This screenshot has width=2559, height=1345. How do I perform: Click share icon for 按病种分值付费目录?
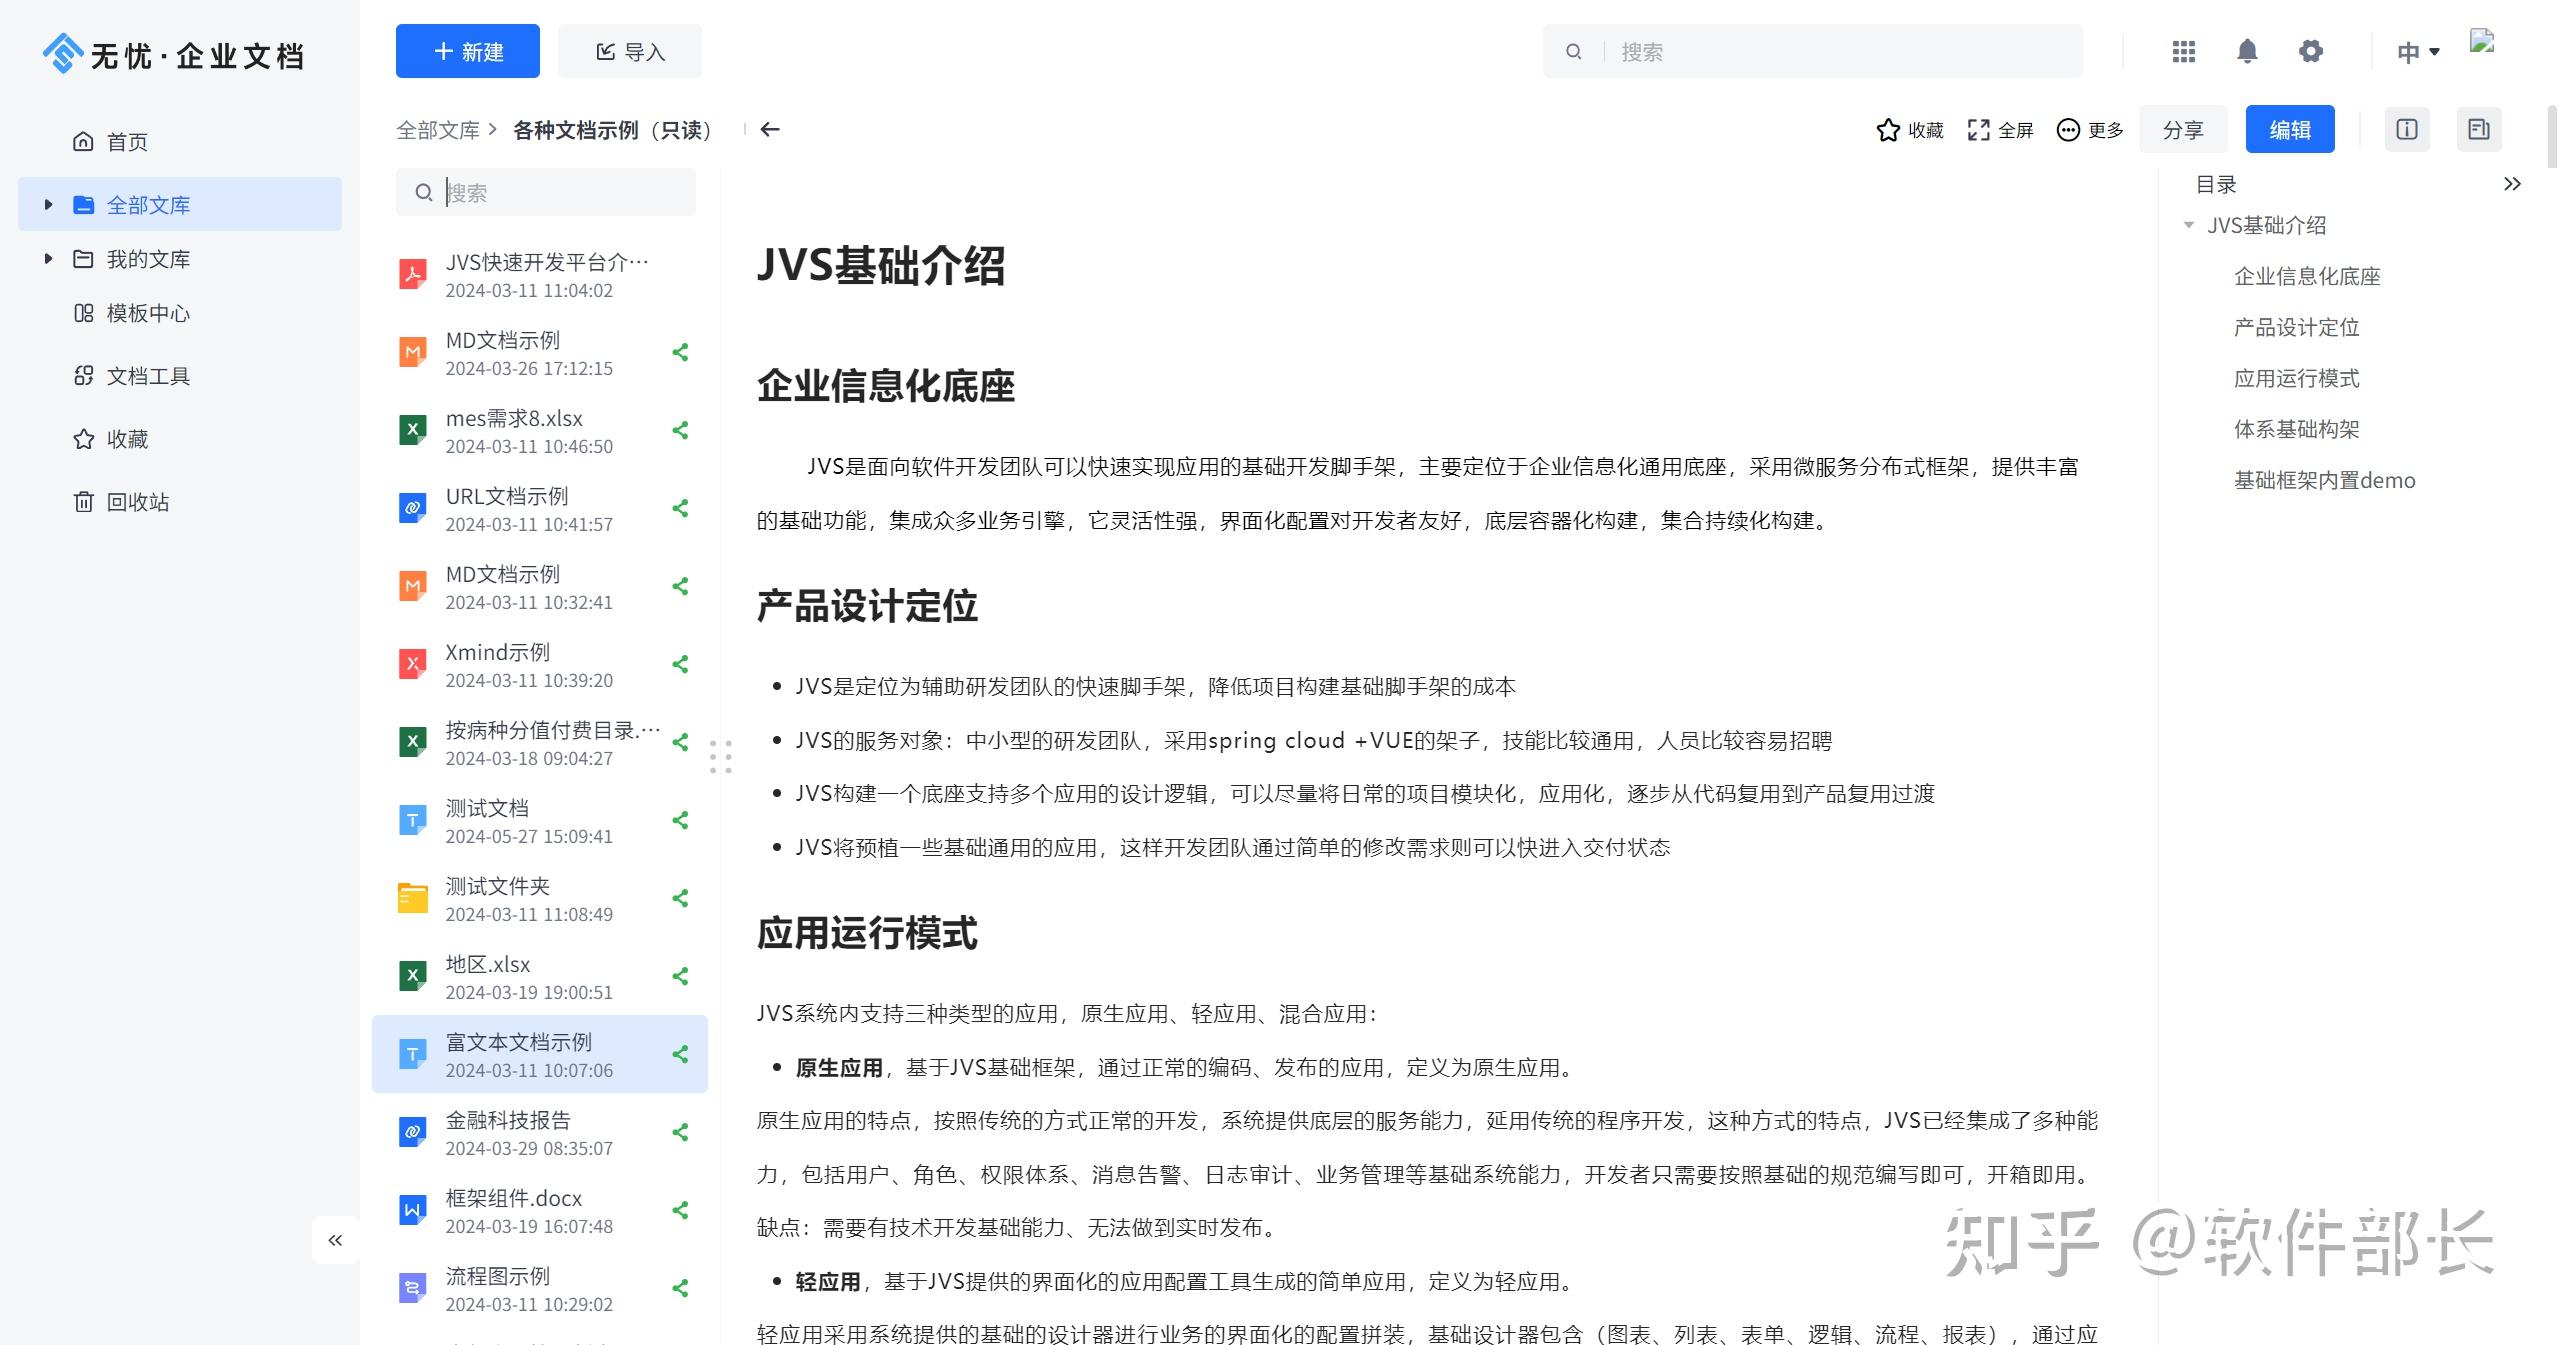click(681, 742)
